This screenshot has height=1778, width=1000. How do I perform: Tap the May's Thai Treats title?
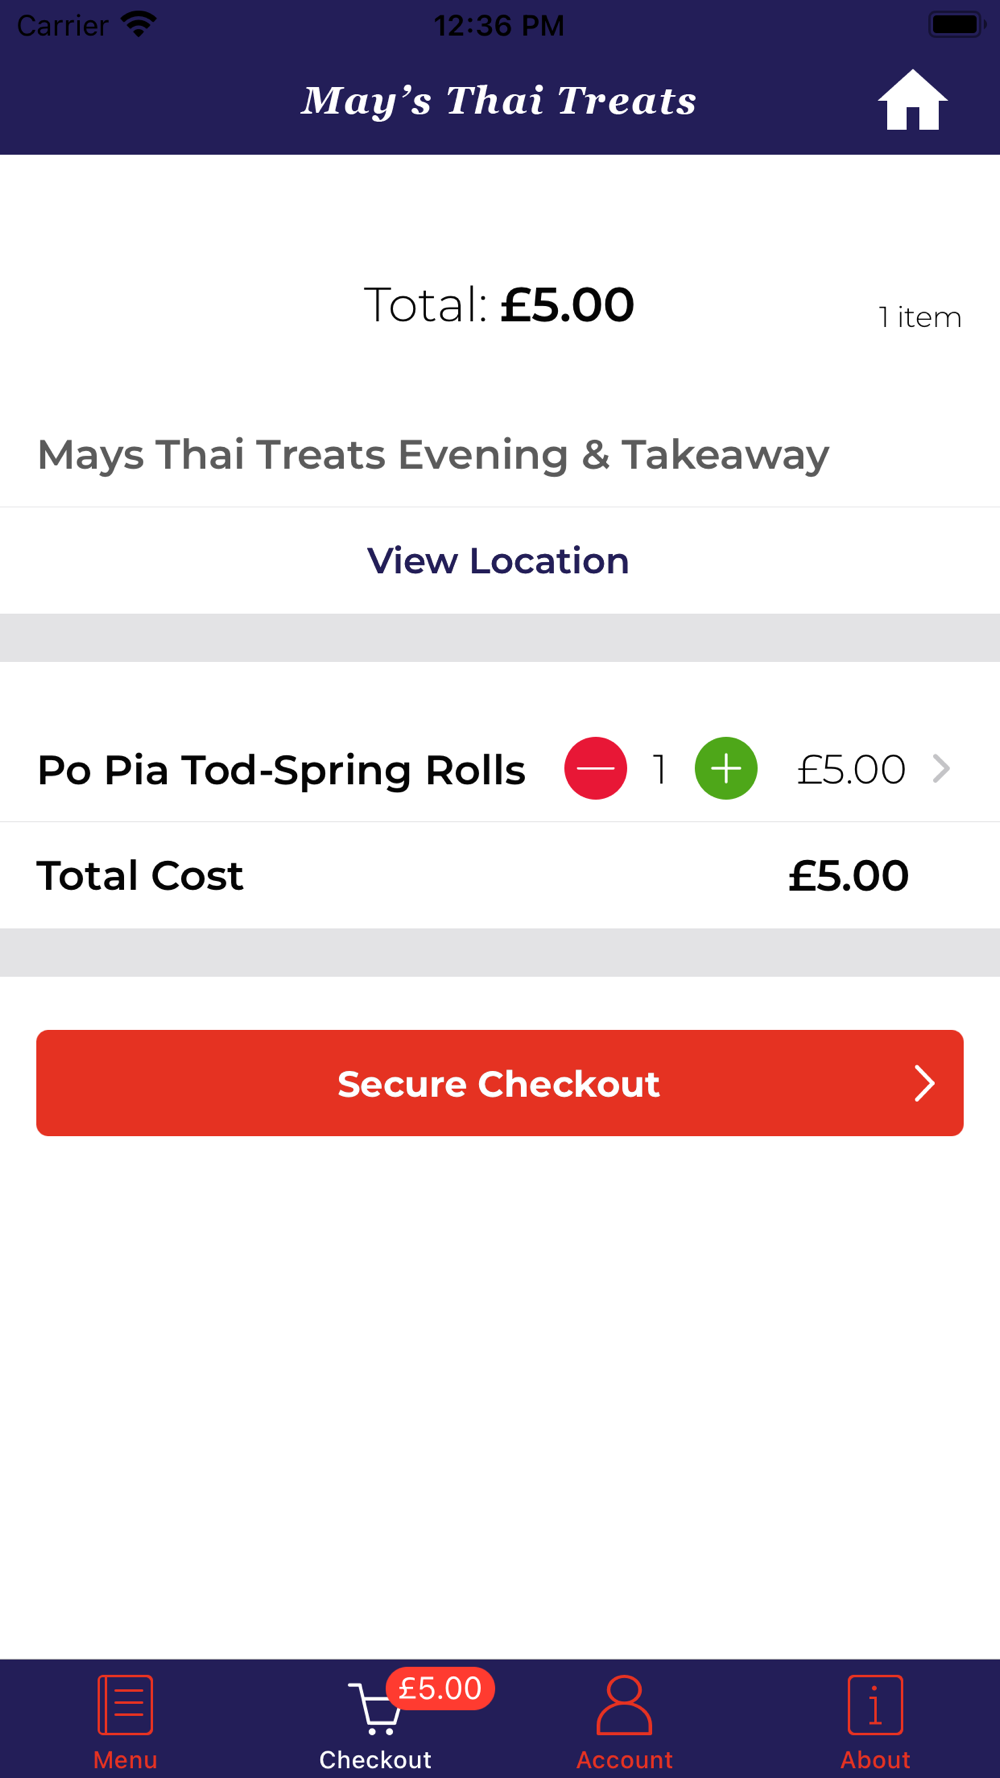click(499, 101)
